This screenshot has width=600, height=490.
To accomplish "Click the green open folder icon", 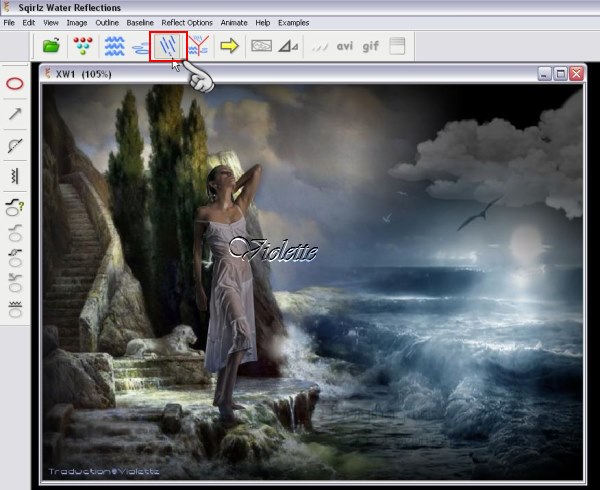I will [52, 46].
